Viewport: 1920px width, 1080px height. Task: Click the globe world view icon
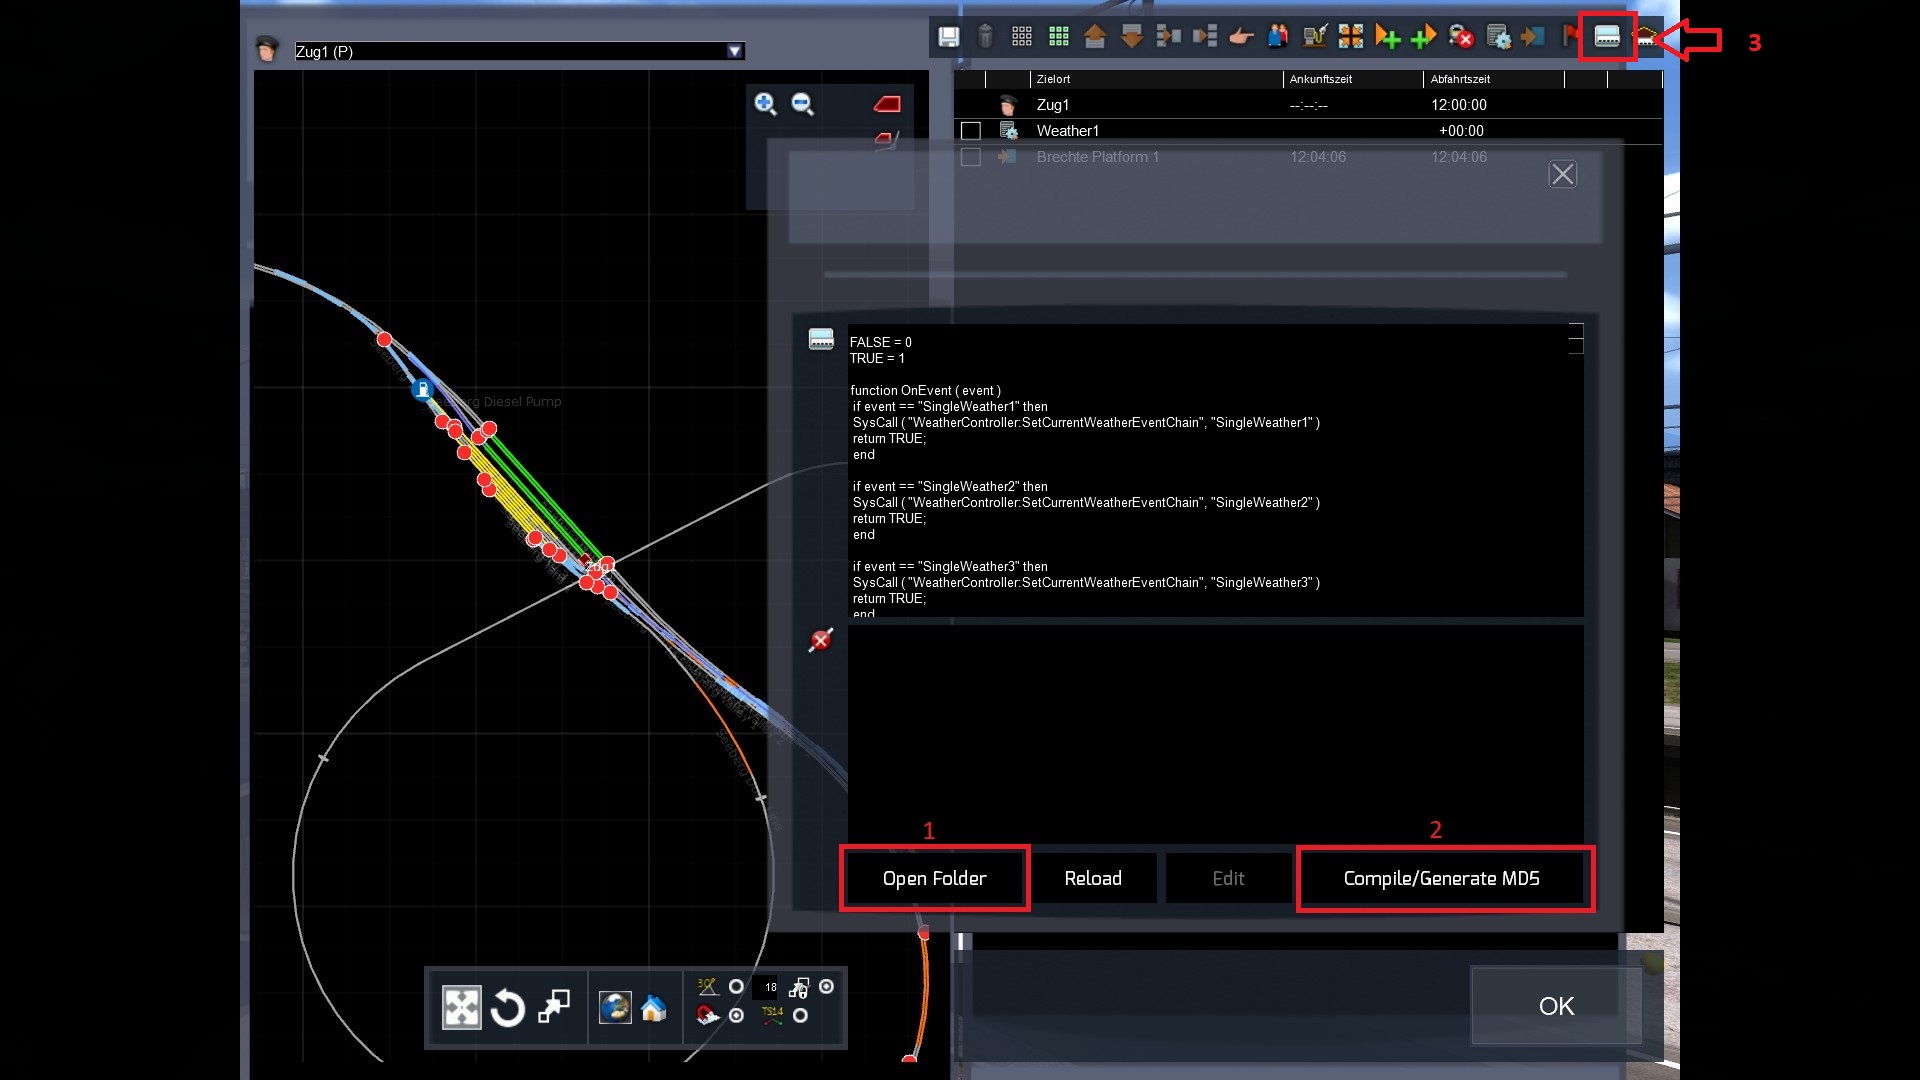(x=614, y=1008)
